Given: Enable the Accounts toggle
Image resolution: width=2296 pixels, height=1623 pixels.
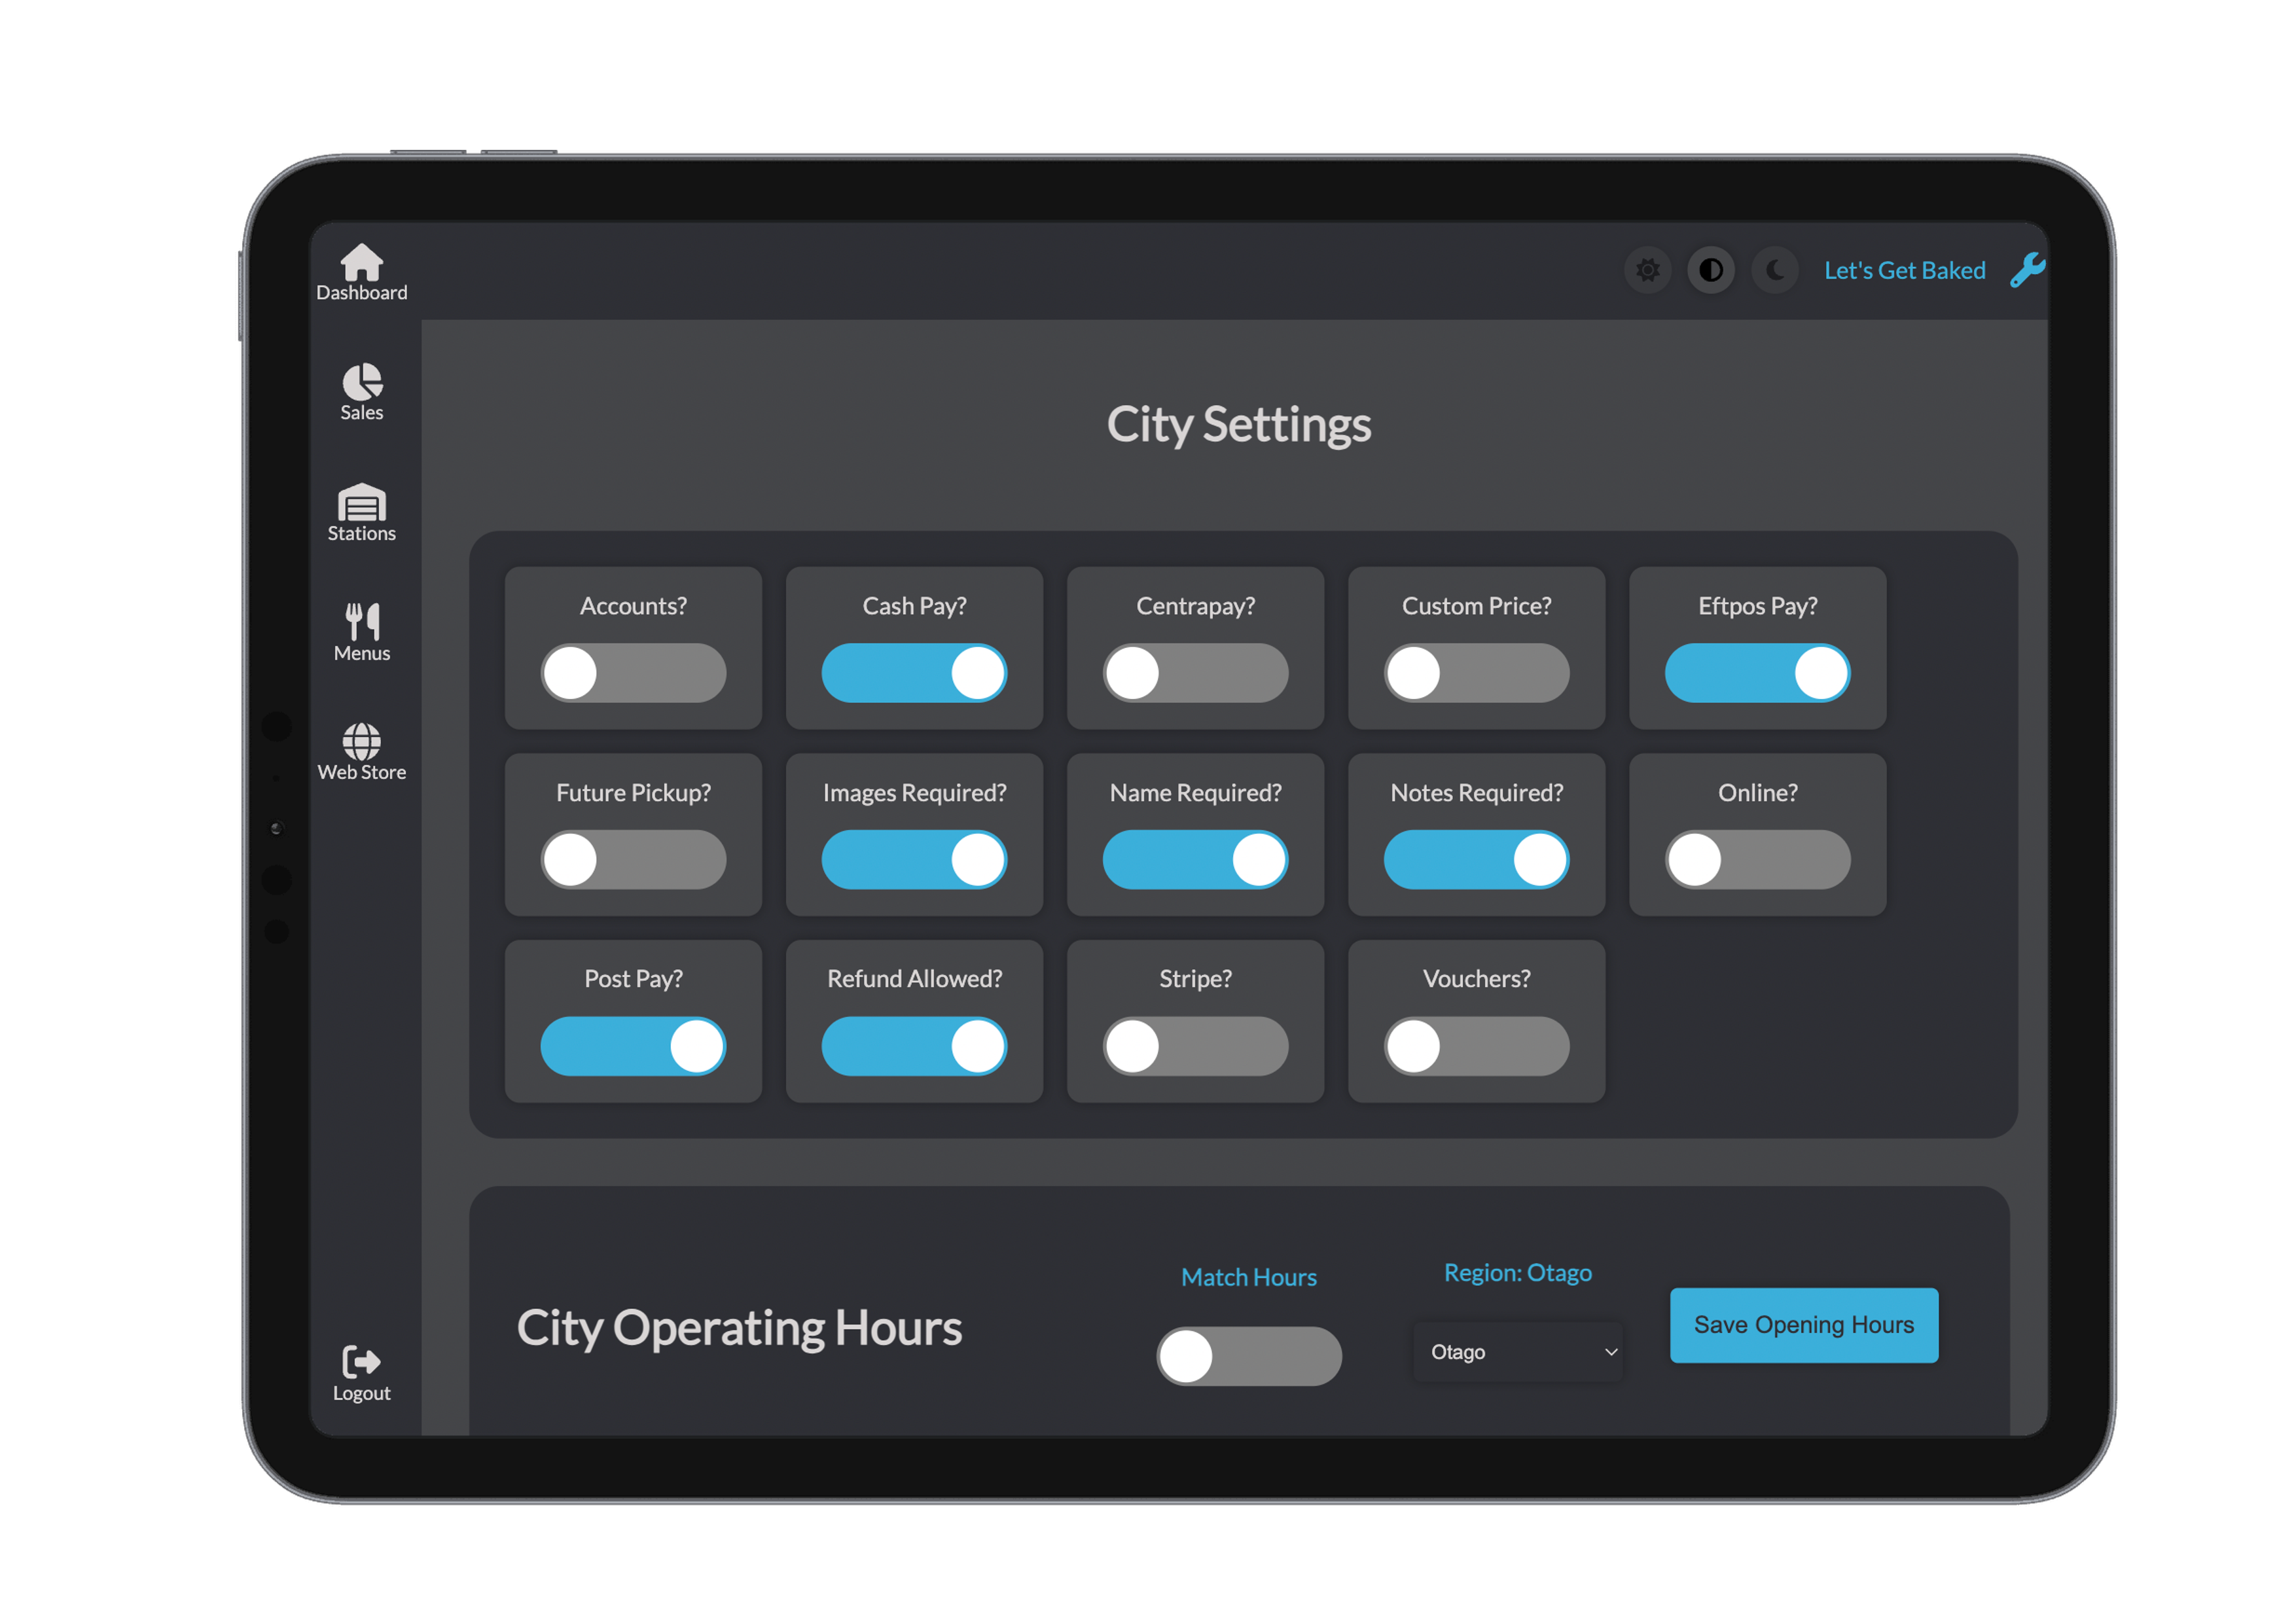Looking at the screenshot, I should tap(633, 673).
